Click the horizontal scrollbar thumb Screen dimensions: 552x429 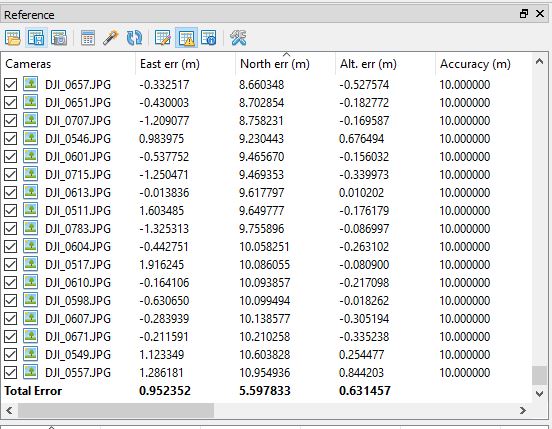pos(116,410)
